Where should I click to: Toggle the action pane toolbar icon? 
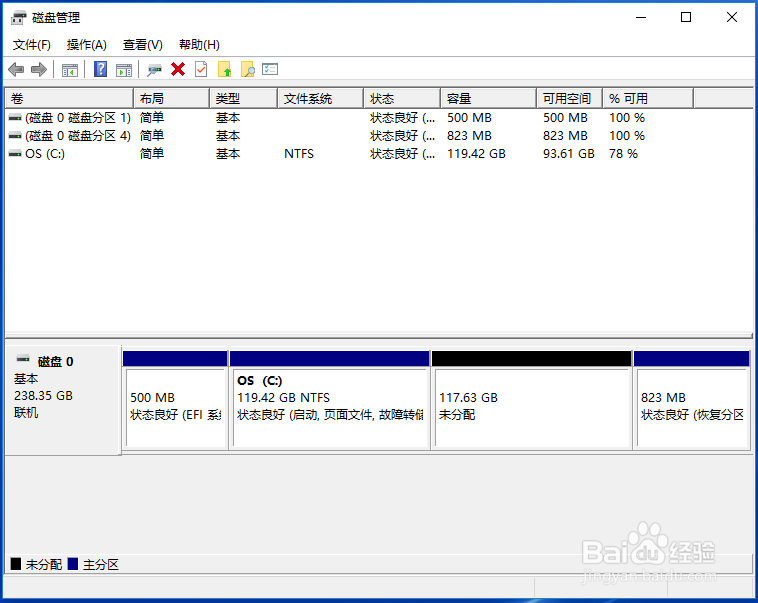pyautogui.click(x=124, y=70)
